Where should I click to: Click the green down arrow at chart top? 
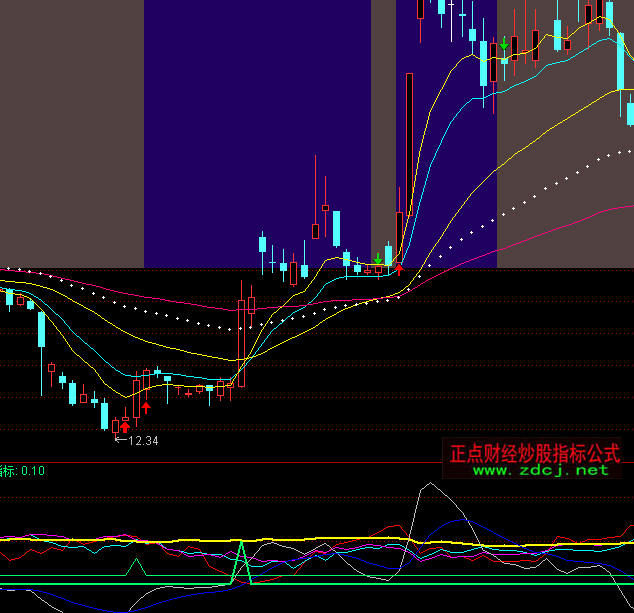(x=504, y=45)
